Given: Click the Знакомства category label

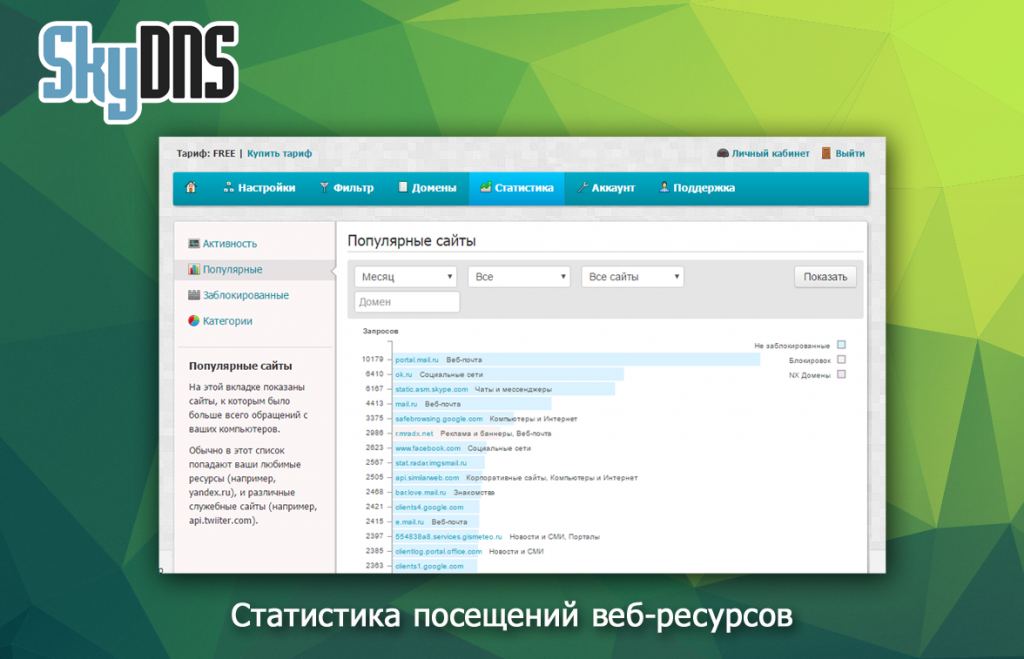Looking at the screenshot, I should click(x=474, y=492).
